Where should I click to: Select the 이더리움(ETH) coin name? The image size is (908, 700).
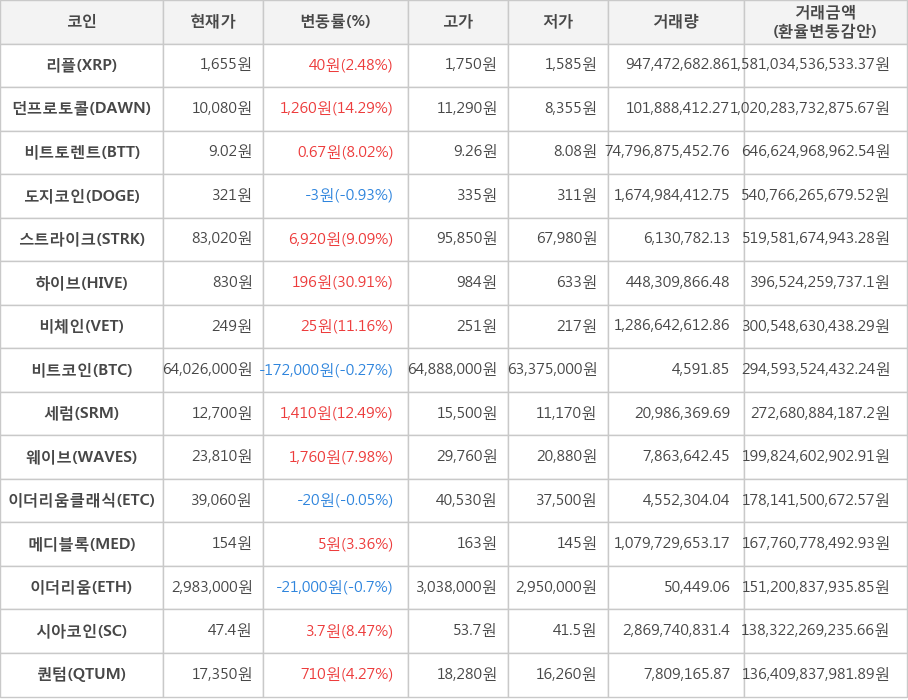(x=81, y=587)
